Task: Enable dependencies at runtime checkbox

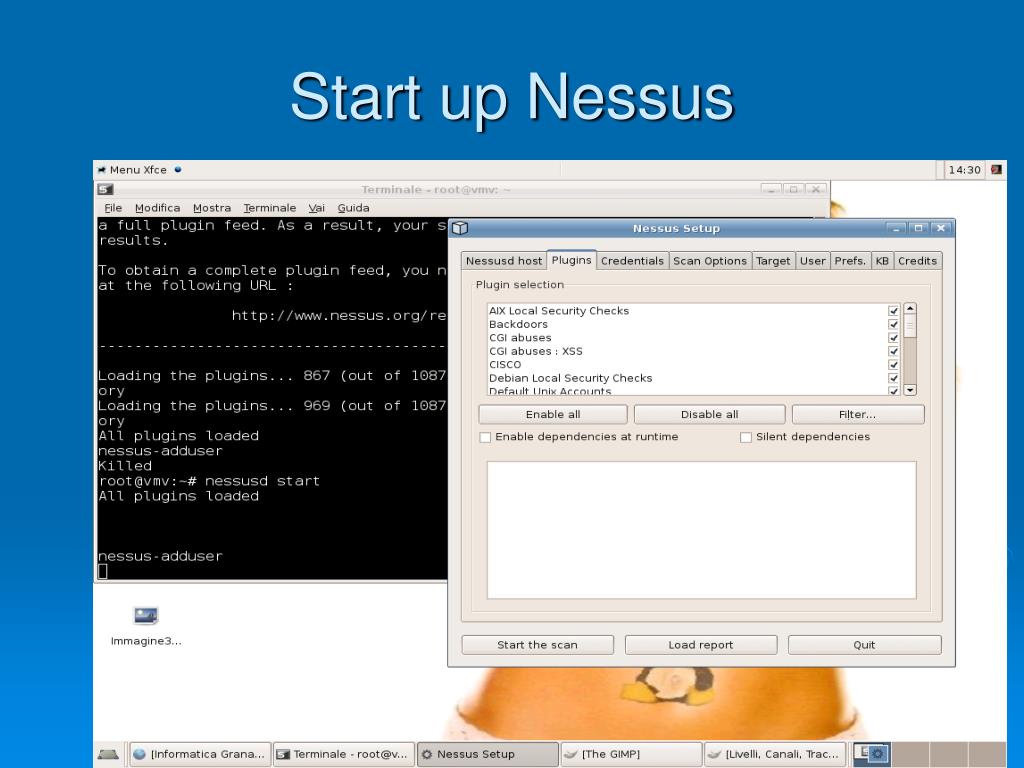Action: [485, 438]
